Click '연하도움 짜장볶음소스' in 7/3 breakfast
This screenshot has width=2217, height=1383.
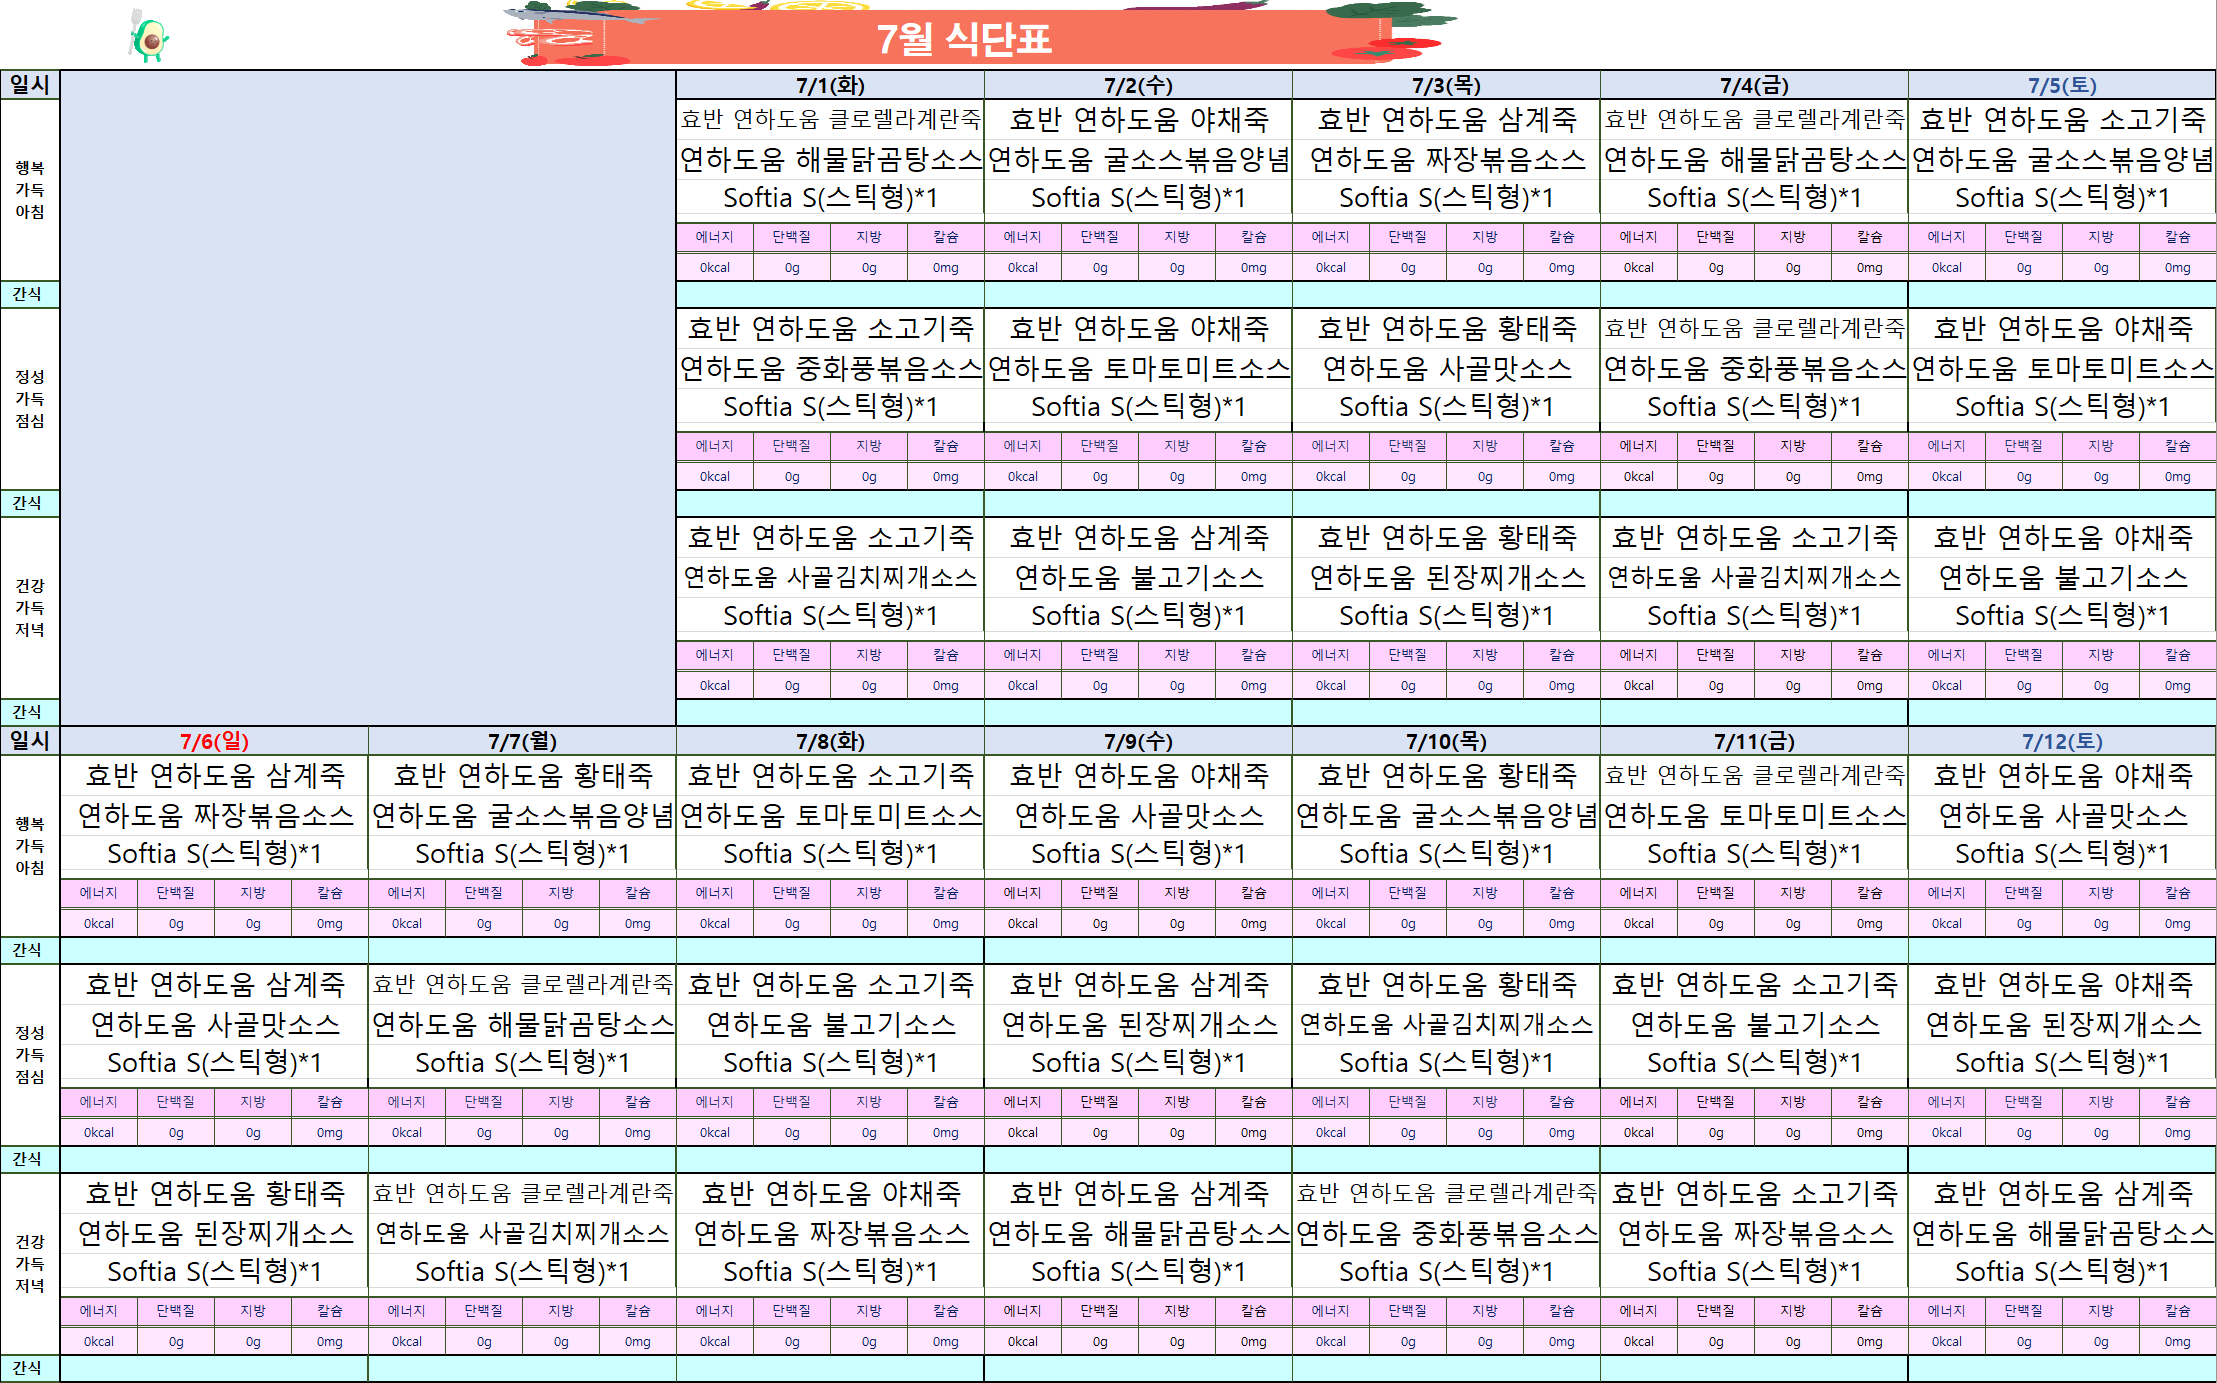click(x=1446, y=159)
